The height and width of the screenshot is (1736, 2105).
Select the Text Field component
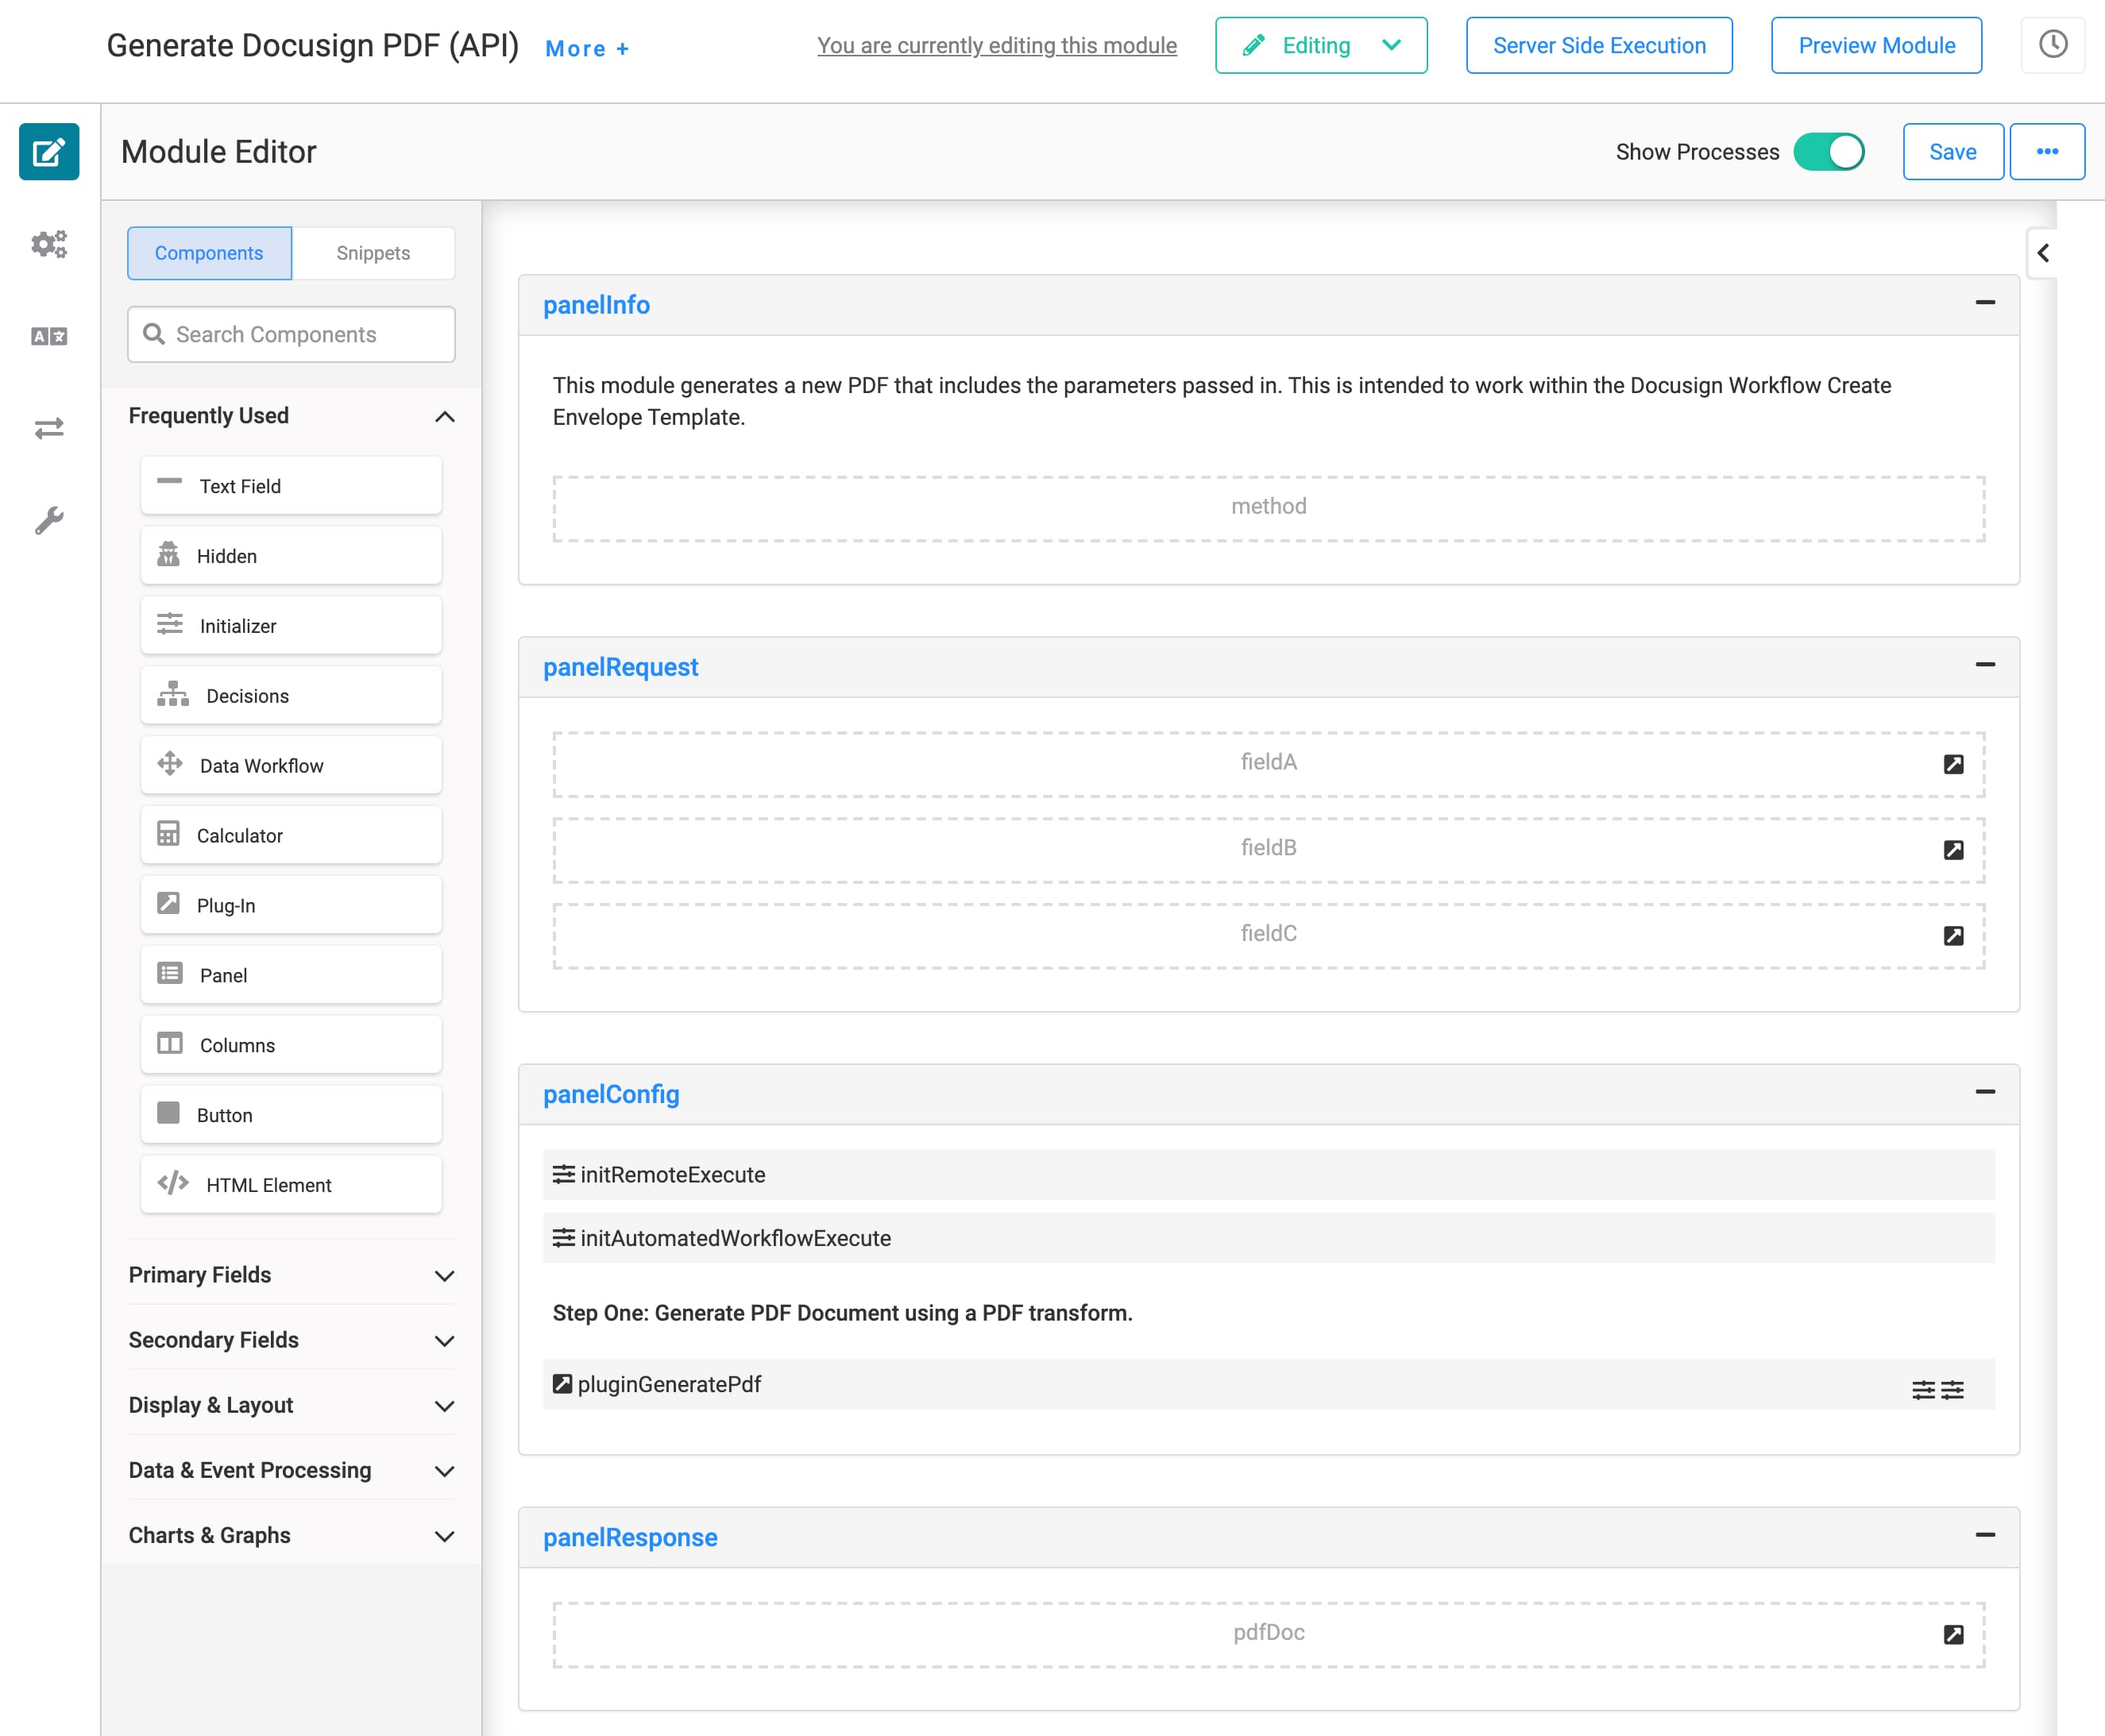tap(291, 486)
